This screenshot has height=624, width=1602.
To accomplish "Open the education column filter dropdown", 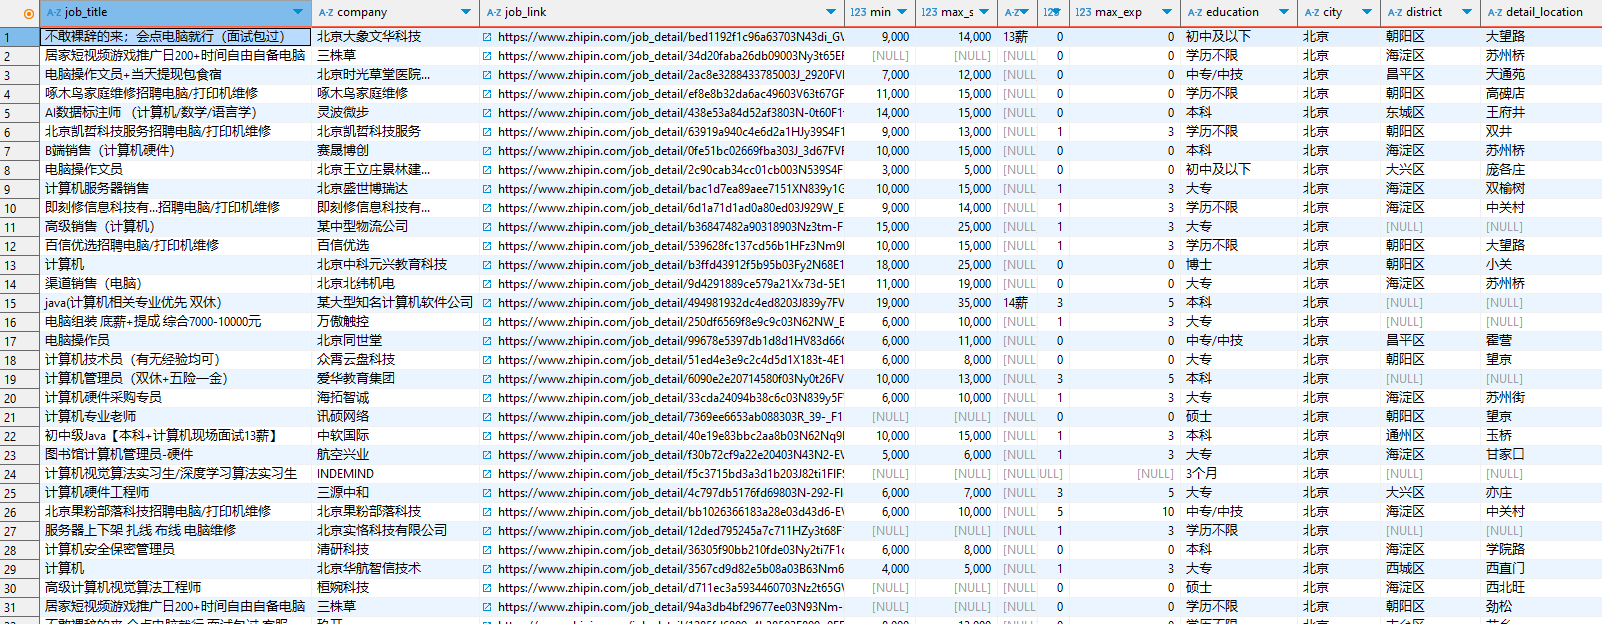I will 1284,12.
